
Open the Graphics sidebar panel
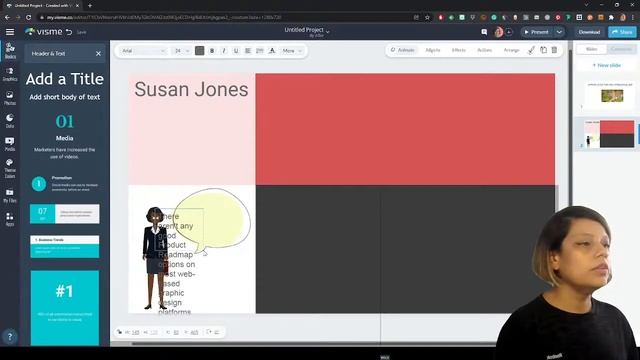[x=10, y=74]
